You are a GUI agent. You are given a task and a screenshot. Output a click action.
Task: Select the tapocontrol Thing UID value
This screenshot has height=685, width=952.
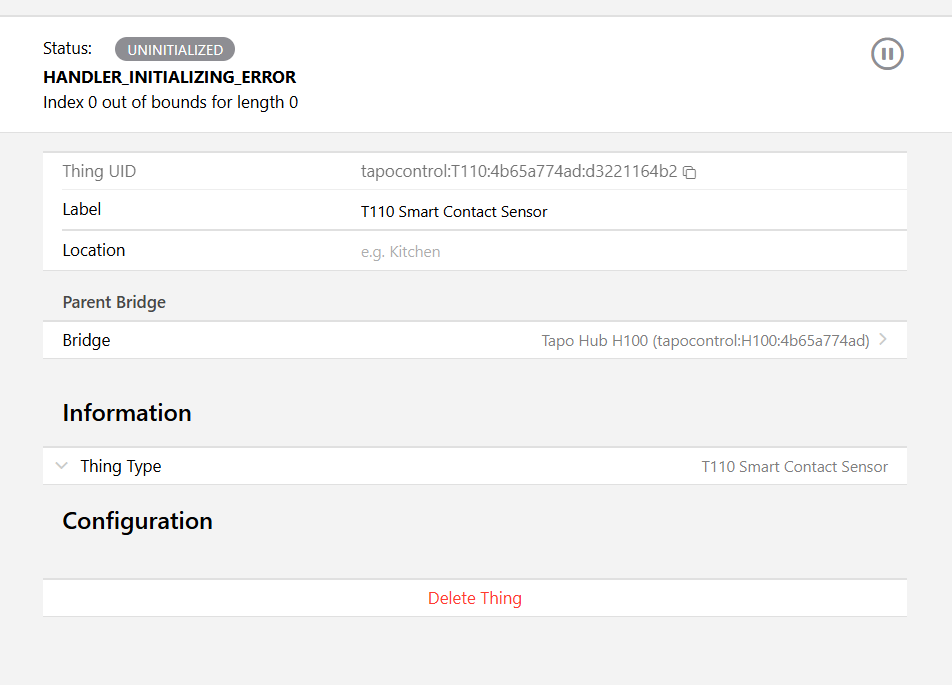click(518, 171)
